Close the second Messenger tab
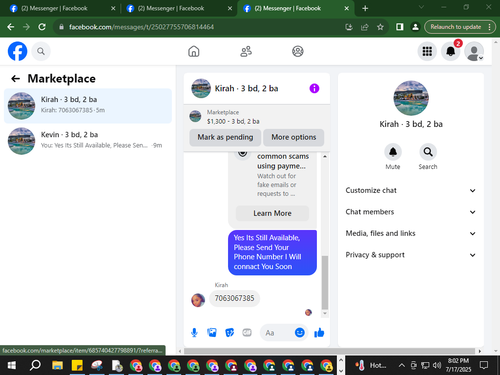The image size is (500, 375). coord(230,8)
